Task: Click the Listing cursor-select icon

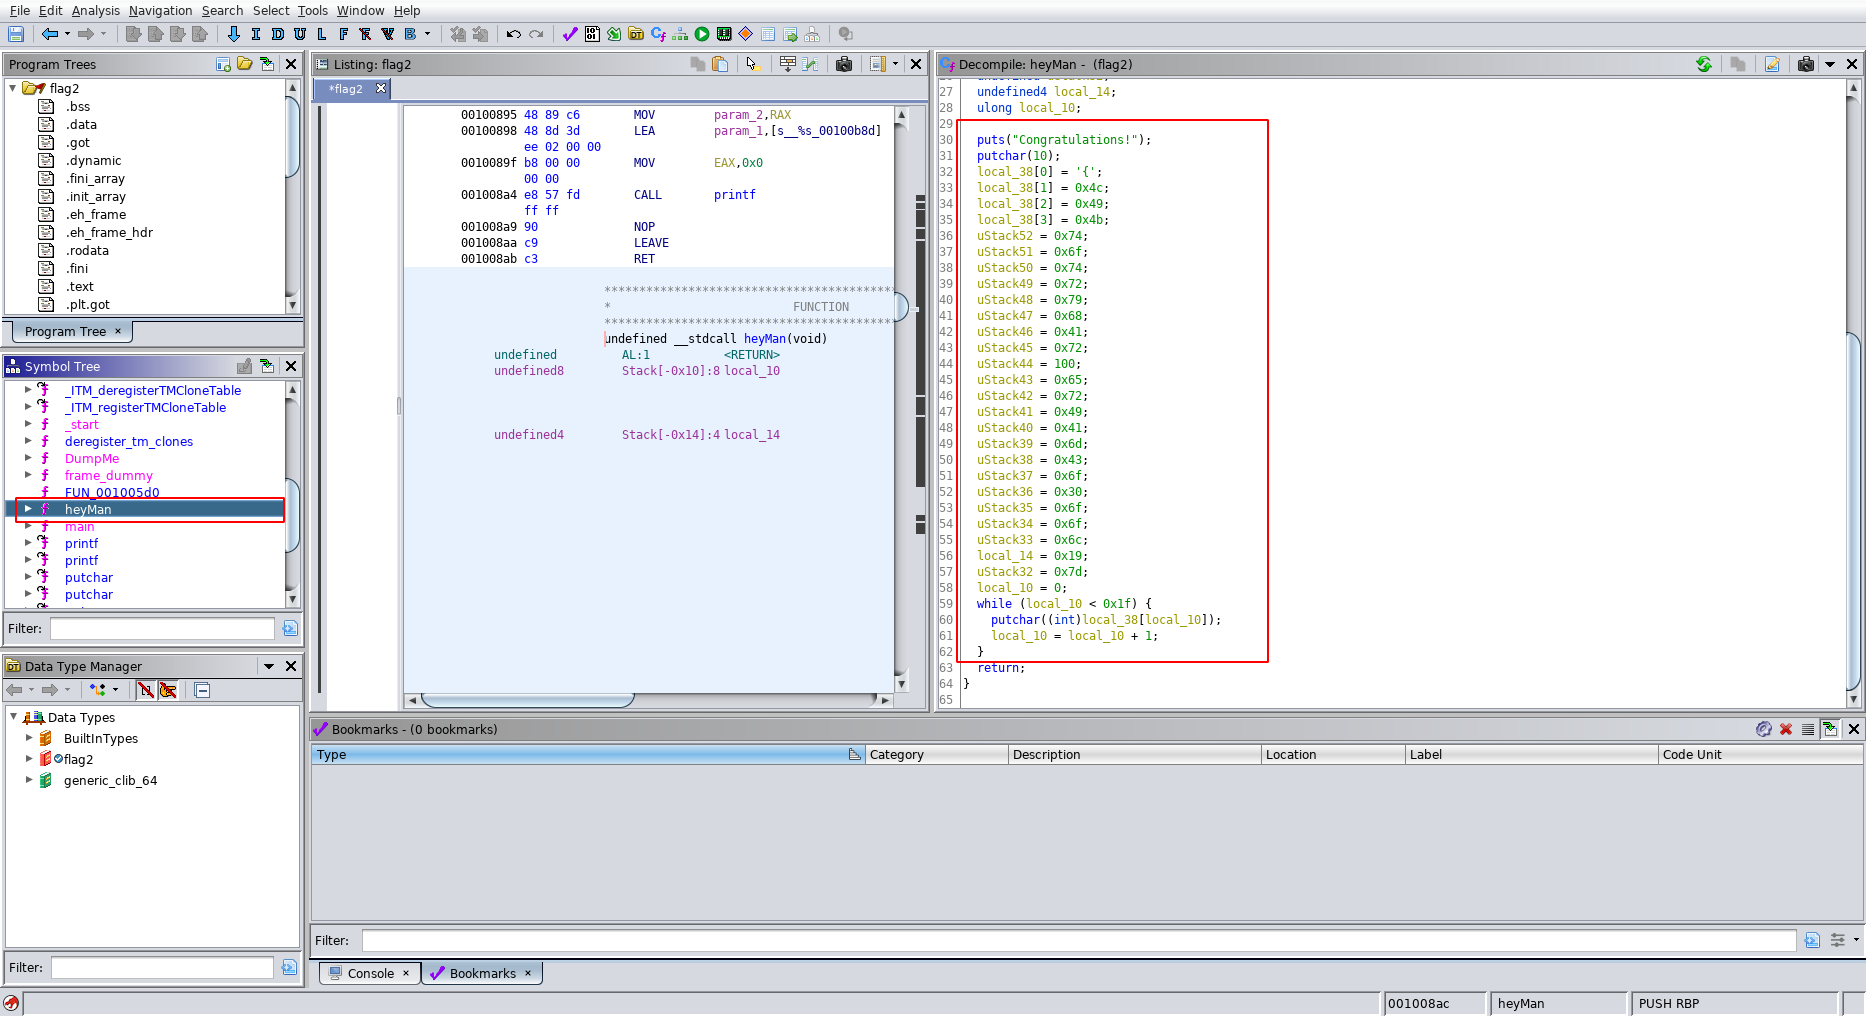Action: [x=753, y=64]
